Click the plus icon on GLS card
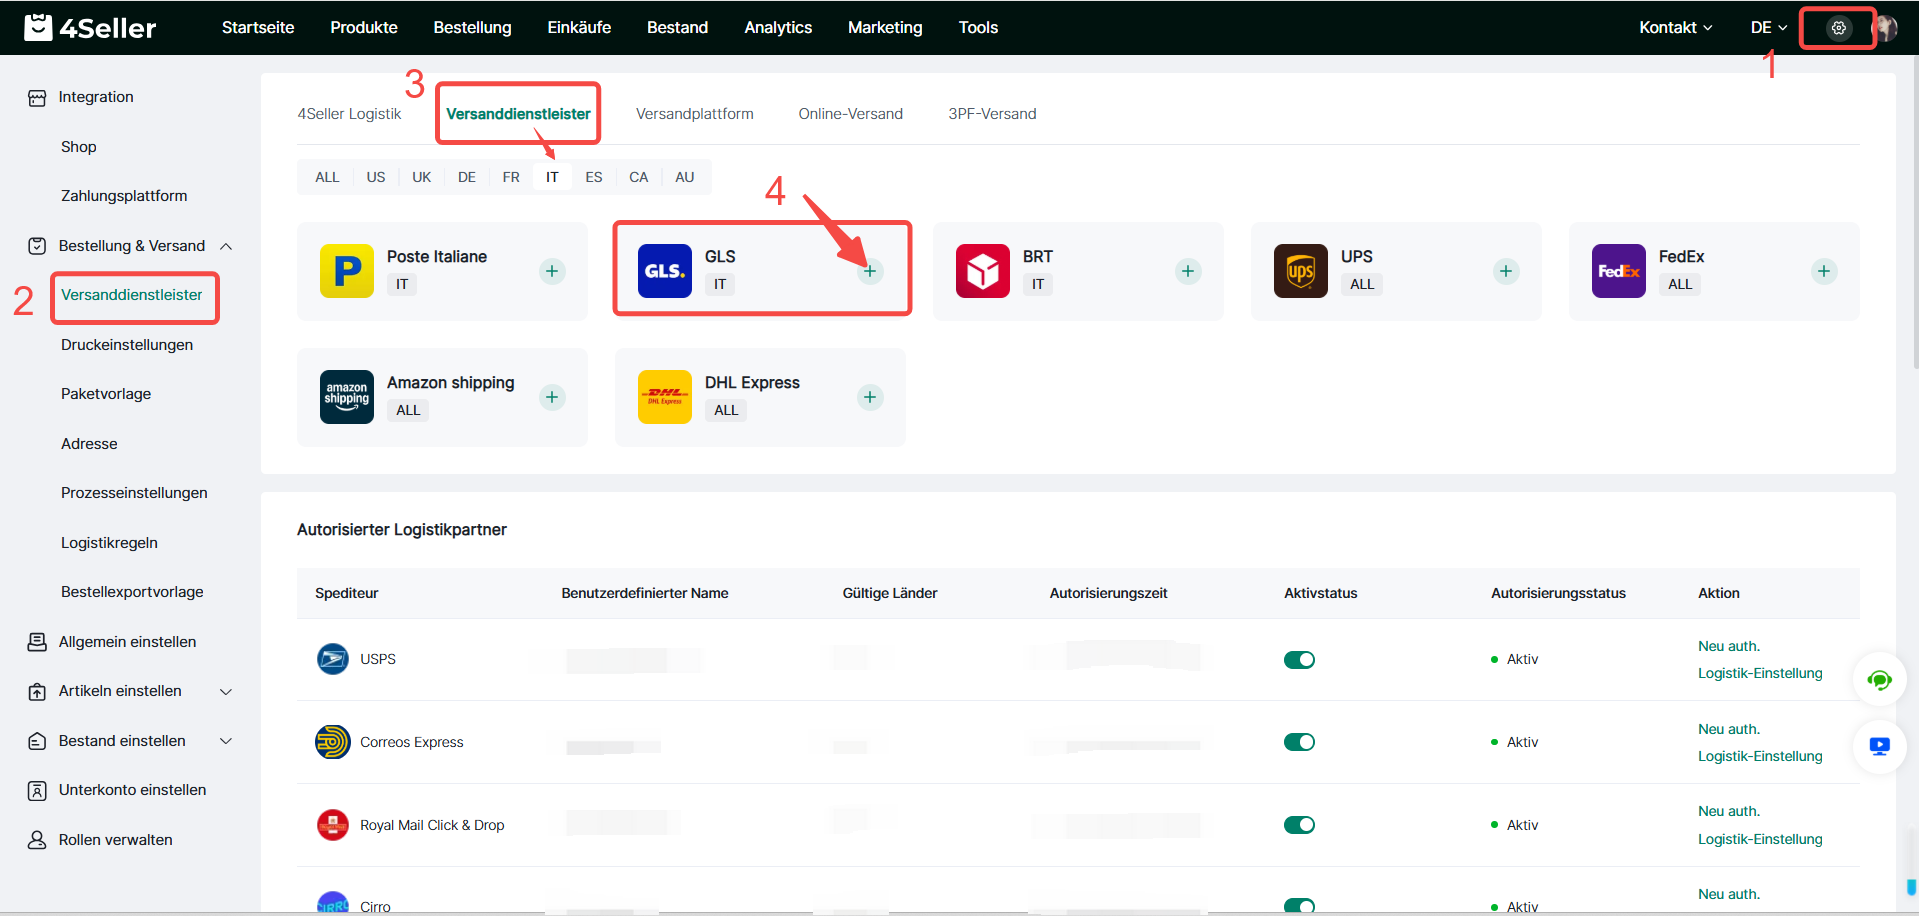The height and width of the screenshot is (916, 1919). pos(870,271)
